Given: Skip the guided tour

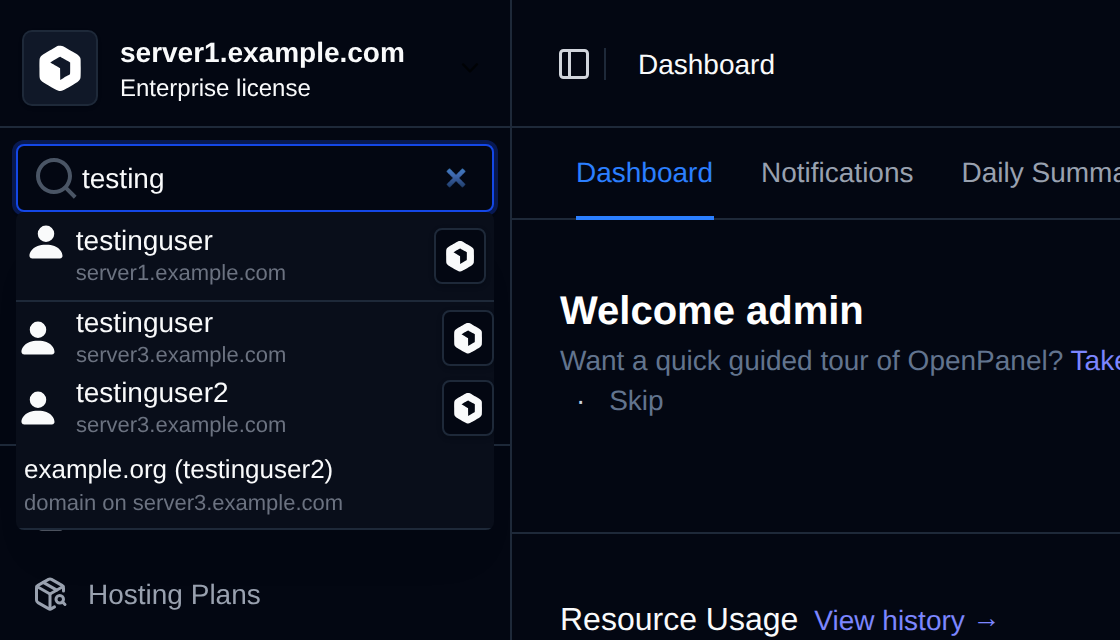Looking at the screenshot, I should (x=636, y=401).
